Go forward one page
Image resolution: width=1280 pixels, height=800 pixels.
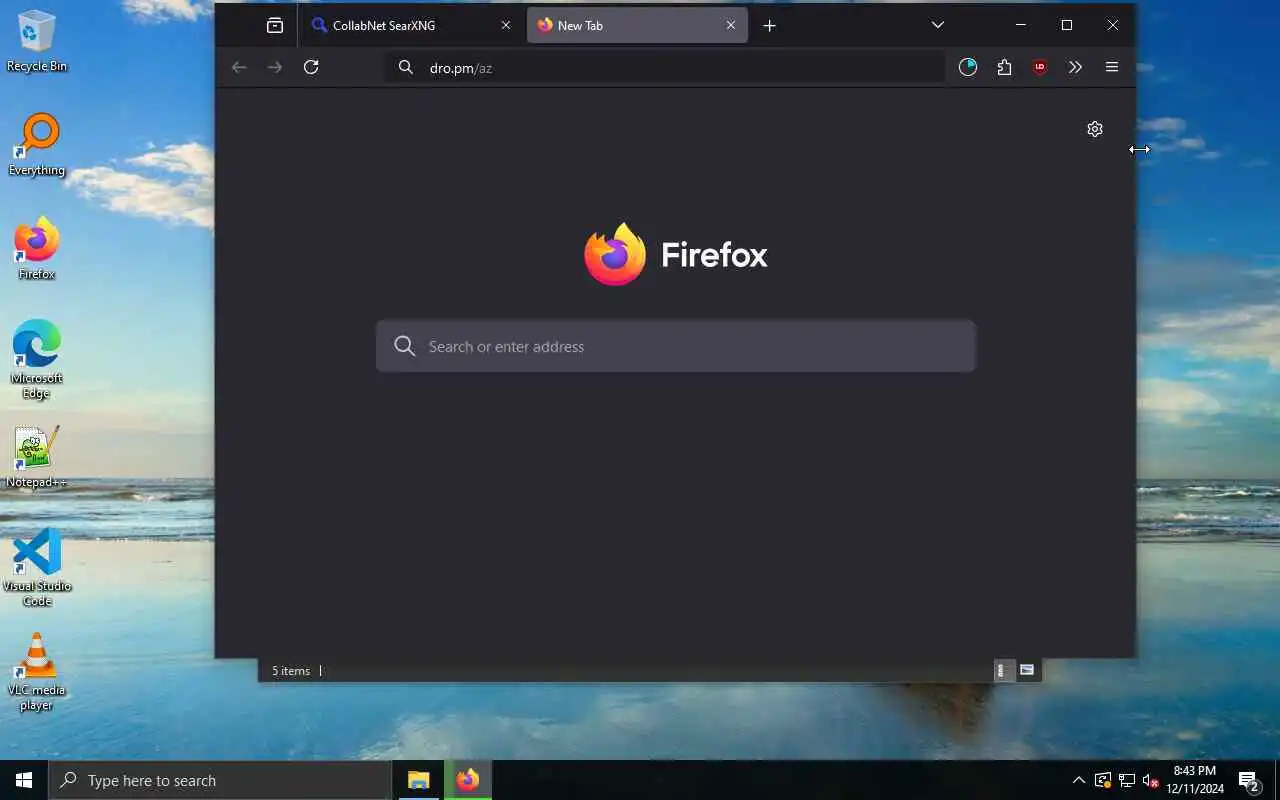[275, 67]
